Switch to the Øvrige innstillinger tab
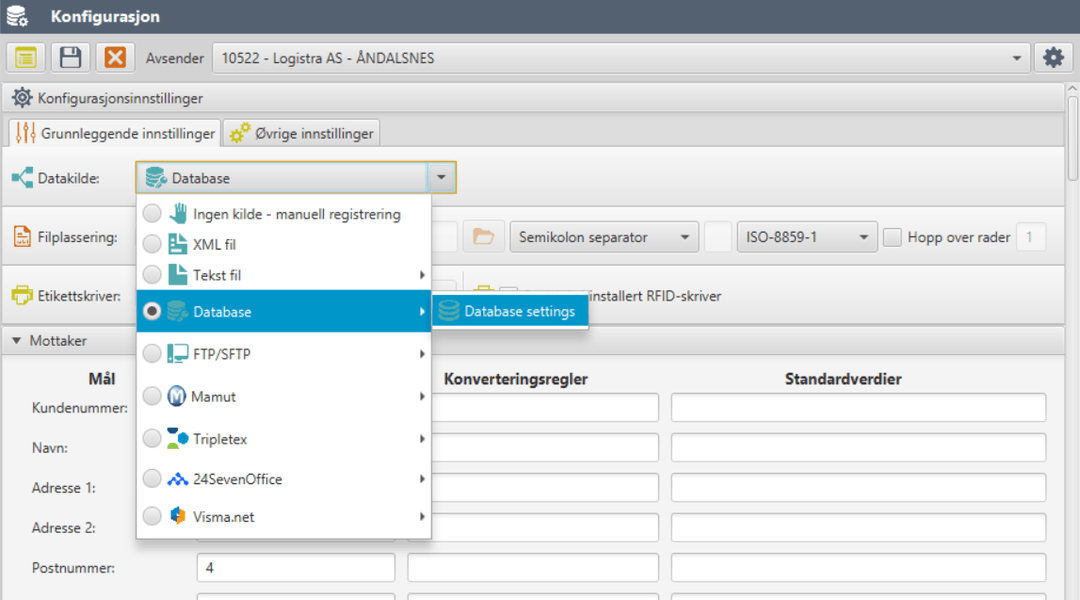Screen dimensions: 1080x600 300,132
